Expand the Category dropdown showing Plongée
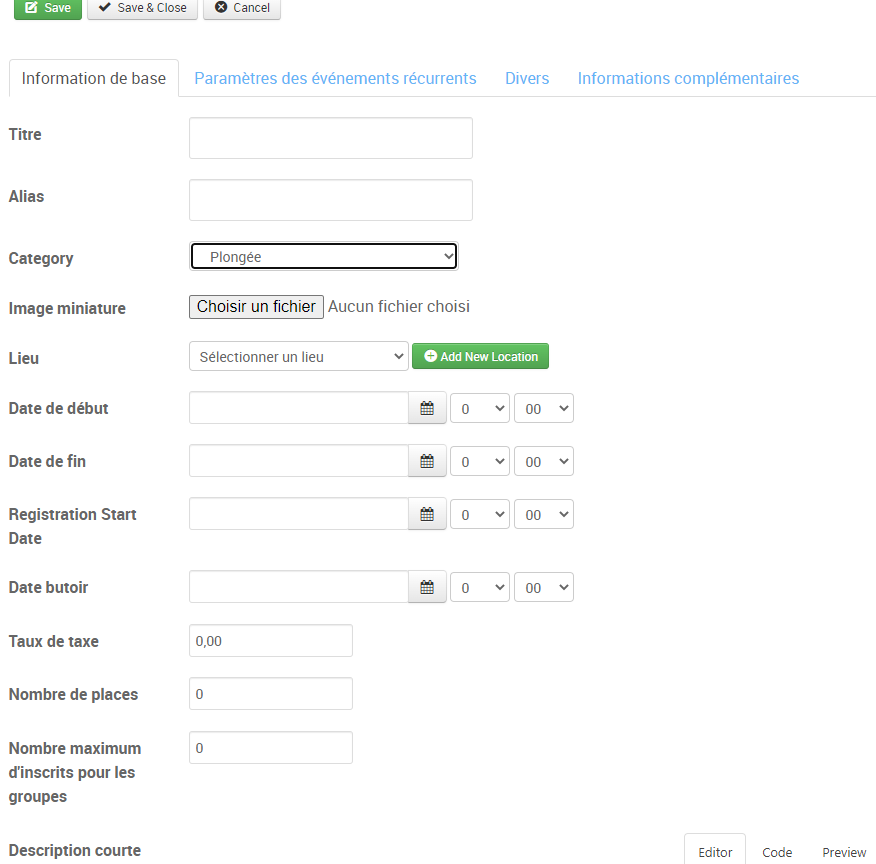The image size is (876, 864). click(x=323, y=257)
